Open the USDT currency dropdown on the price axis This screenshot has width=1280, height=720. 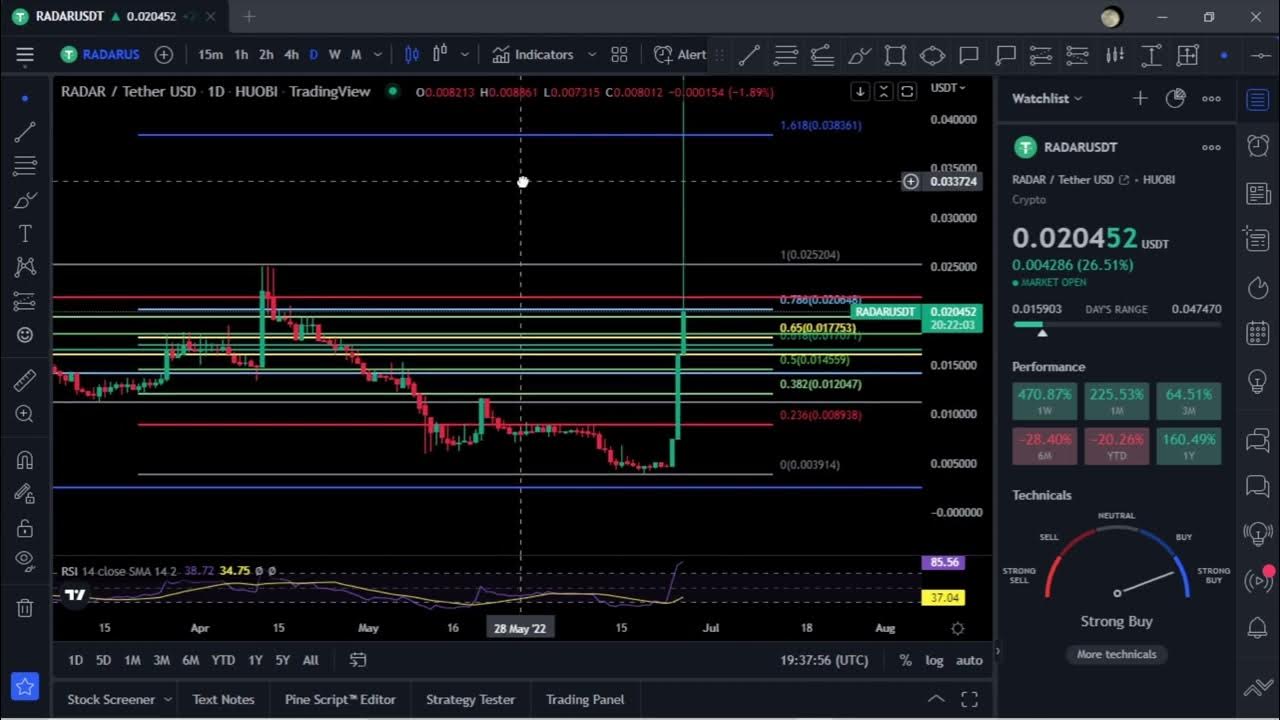click(948, 88)
